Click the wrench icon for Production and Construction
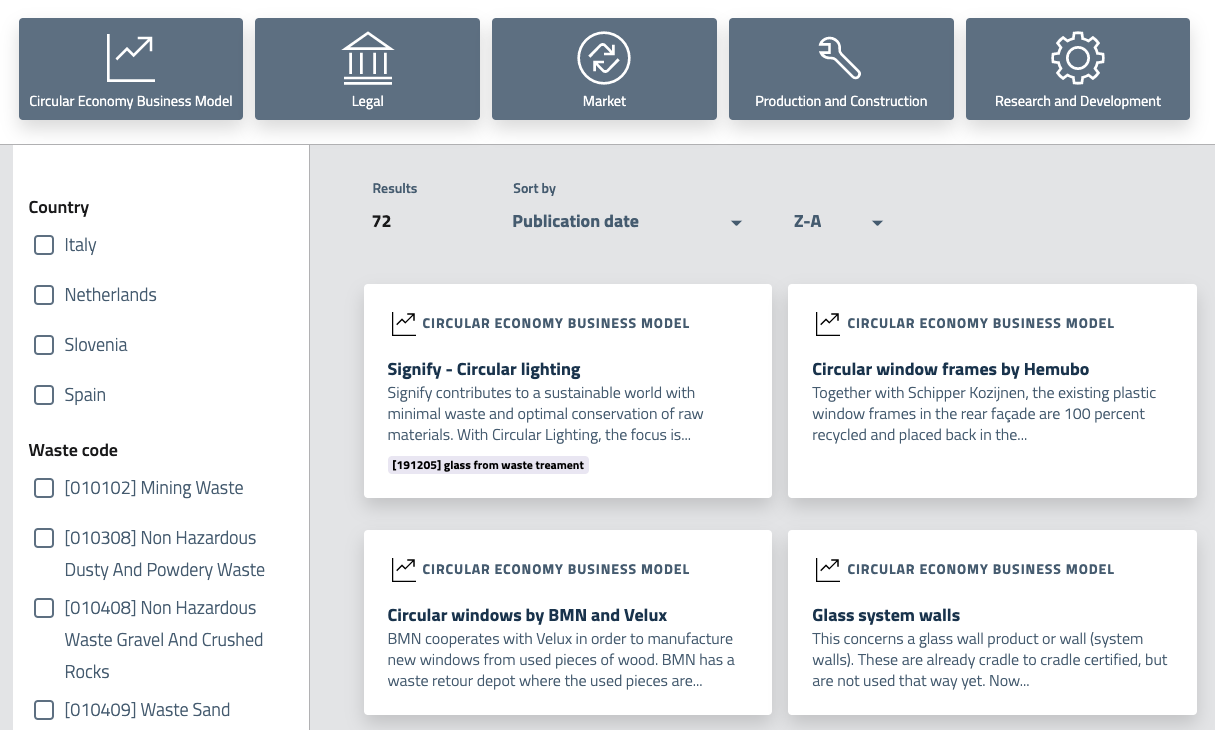Viewport: 1215px width, 730px height. pyautogui.click(x=840, y=58)
